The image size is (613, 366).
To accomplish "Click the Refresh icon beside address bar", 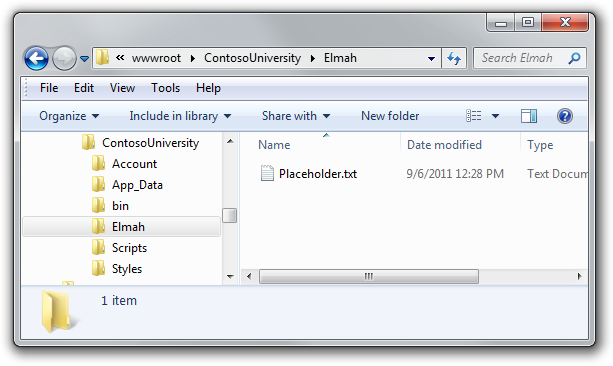I will 454,58.
